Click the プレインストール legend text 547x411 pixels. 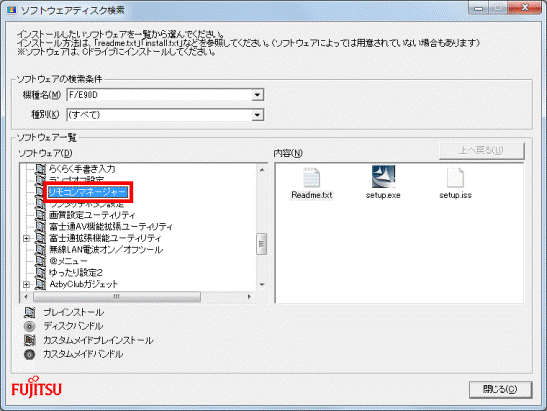[x=74, y=312]
